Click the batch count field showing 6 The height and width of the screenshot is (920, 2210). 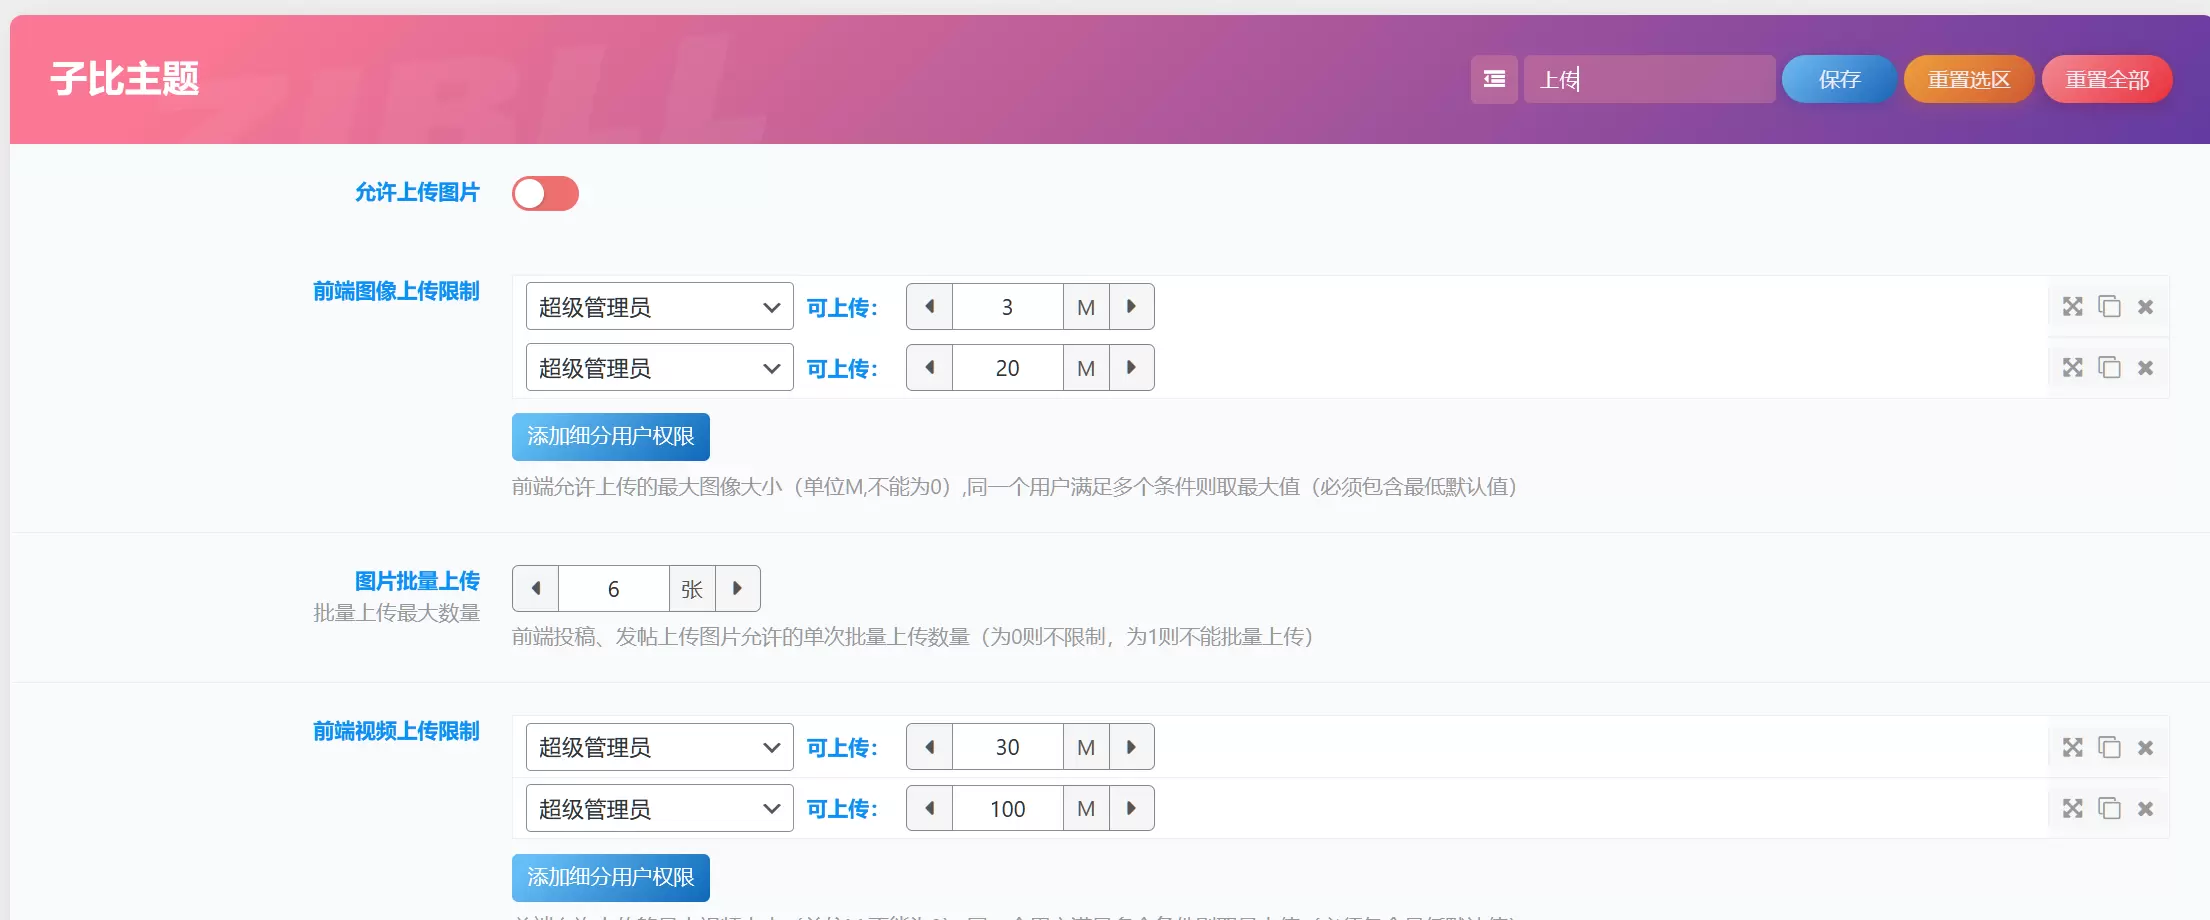pyautogui.click(x=614, y=589)
